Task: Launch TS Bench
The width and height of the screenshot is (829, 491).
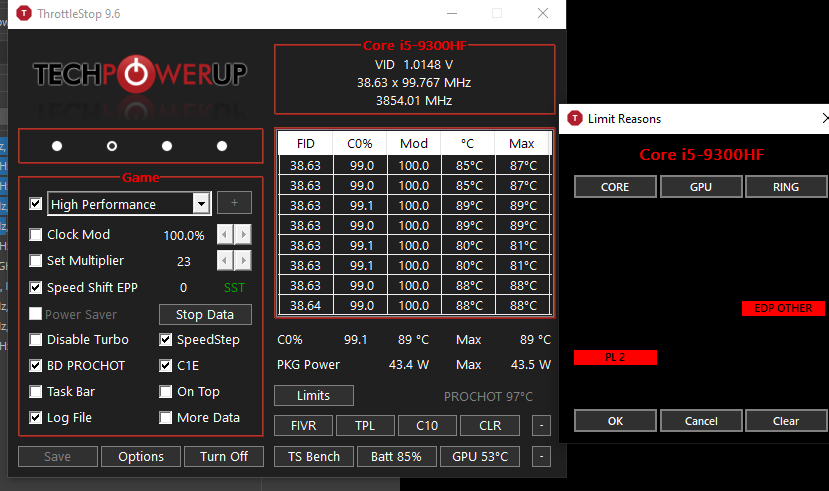Action: [x=314, y=457]
